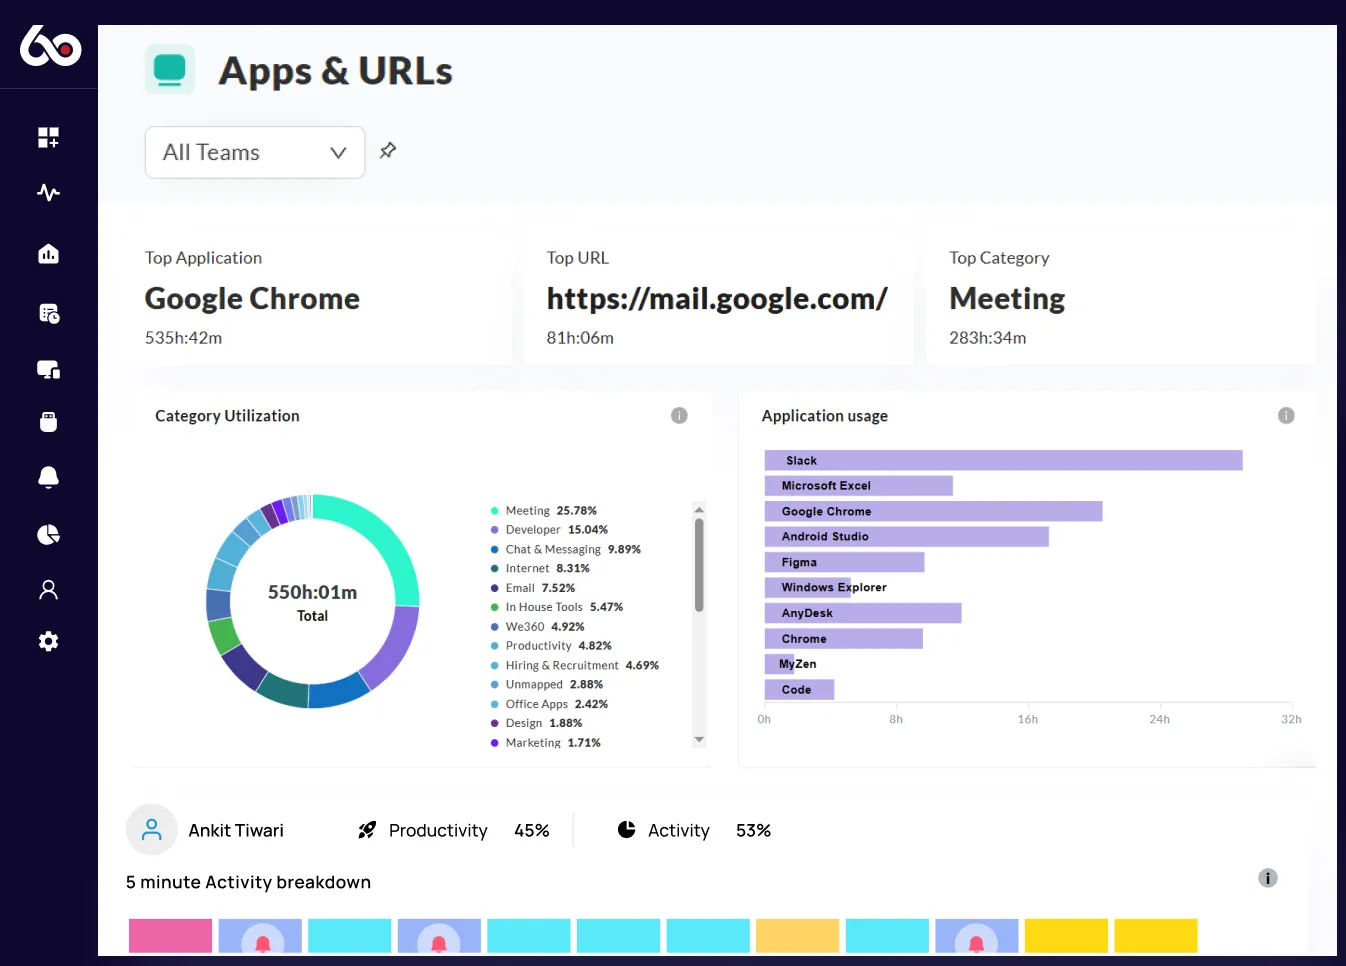Click the We360 4.92% legend entry
1346x966 pixels.
[x=538, y=627]
